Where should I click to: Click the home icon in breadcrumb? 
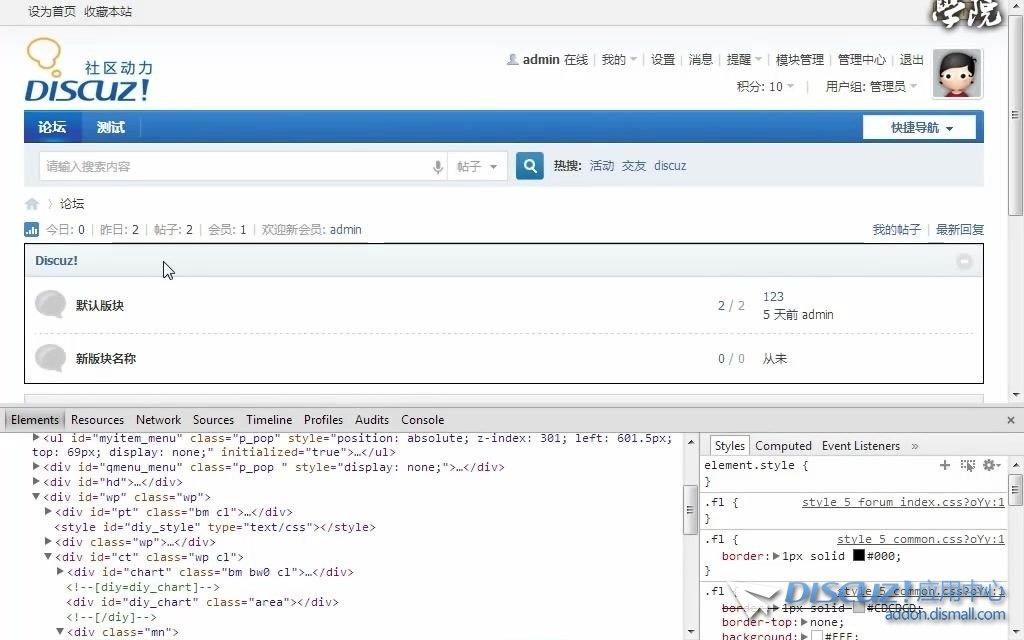[x=32, y=204]
